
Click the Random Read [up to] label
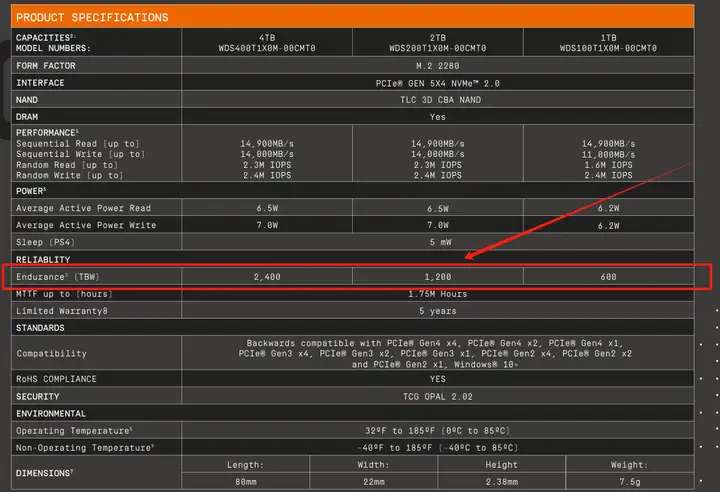pos(67,164)
